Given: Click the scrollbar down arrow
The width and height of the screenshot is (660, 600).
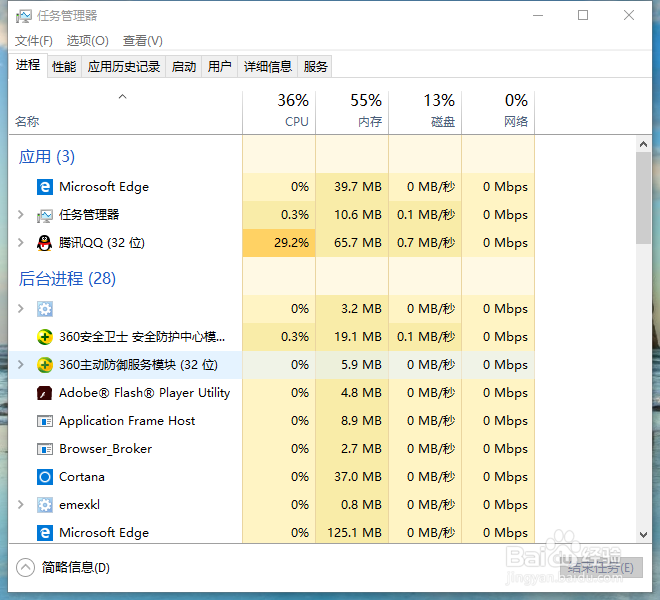Looking at the screenshot, I should [643, 535].
